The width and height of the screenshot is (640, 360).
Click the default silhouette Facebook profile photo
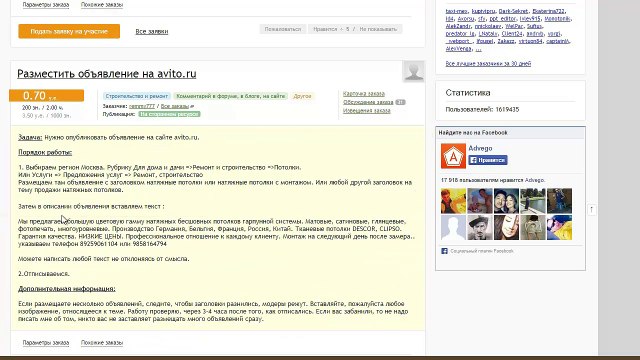pos(453,227)
